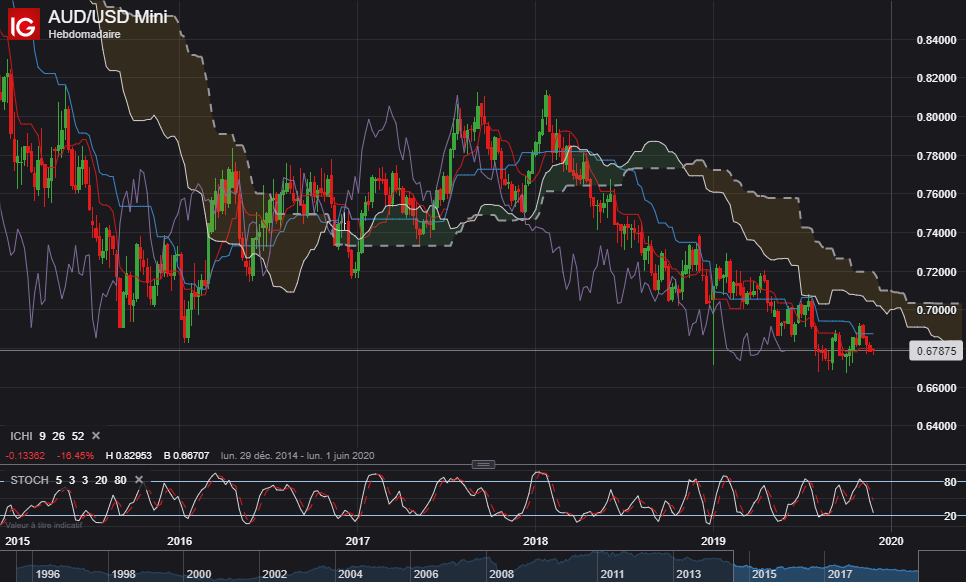
Task: Click the low value B 0.66707
Action: coord(187,456)
